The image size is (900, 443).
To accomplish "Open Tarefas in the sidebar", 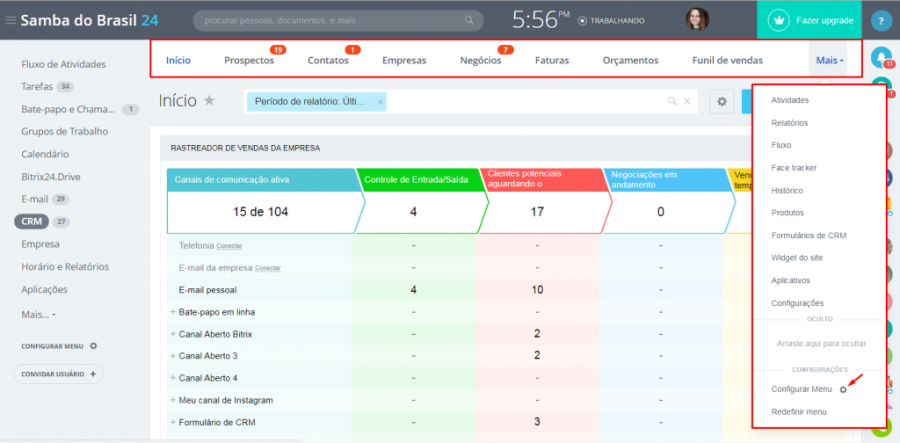I will pyautogui.click(x=37, y=87).
